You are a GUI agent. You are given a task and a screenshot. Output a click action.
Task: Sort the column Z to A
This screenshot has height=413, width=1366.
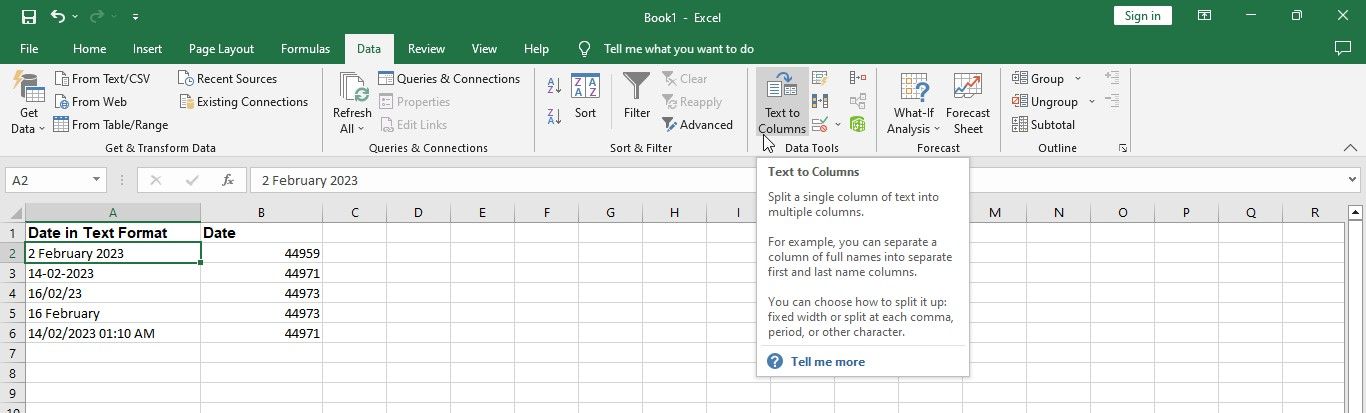click(554, 115)
